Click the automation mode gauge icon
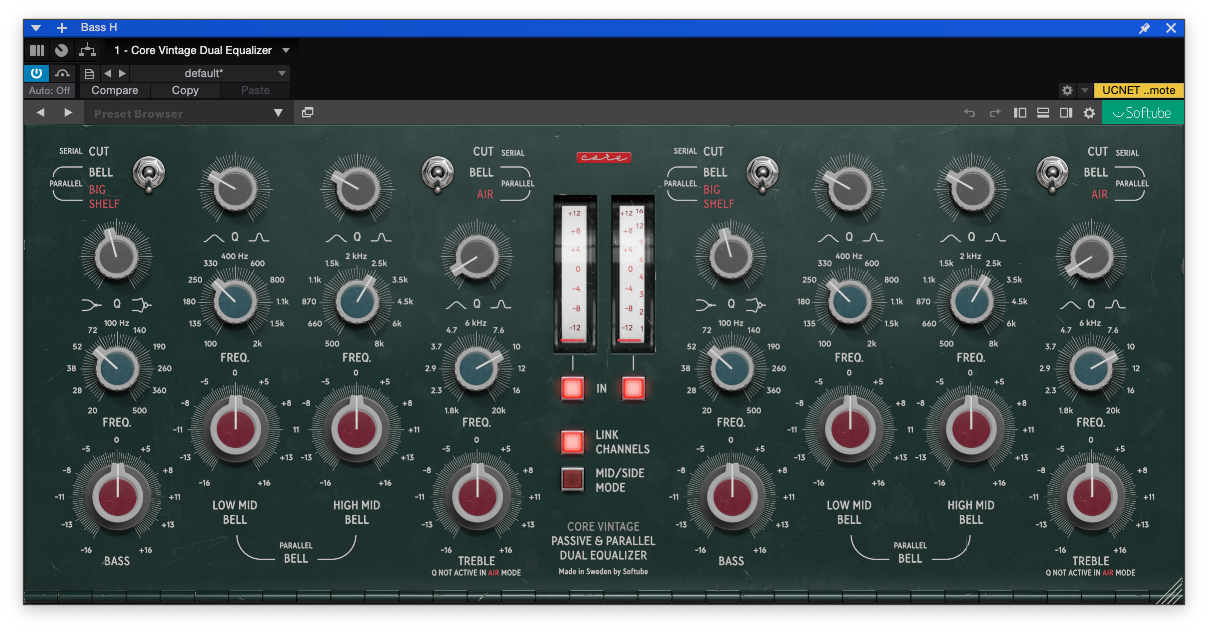The image size is (1208, 632). click(x=62, y=73)
